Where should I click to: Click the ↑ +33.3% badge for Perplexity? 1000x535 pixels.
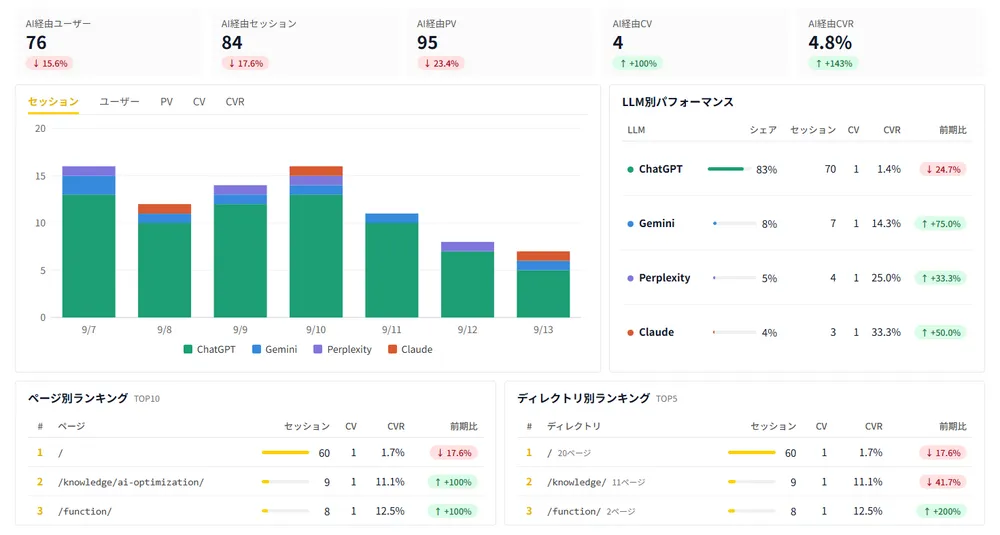click(x=941, y=278)
